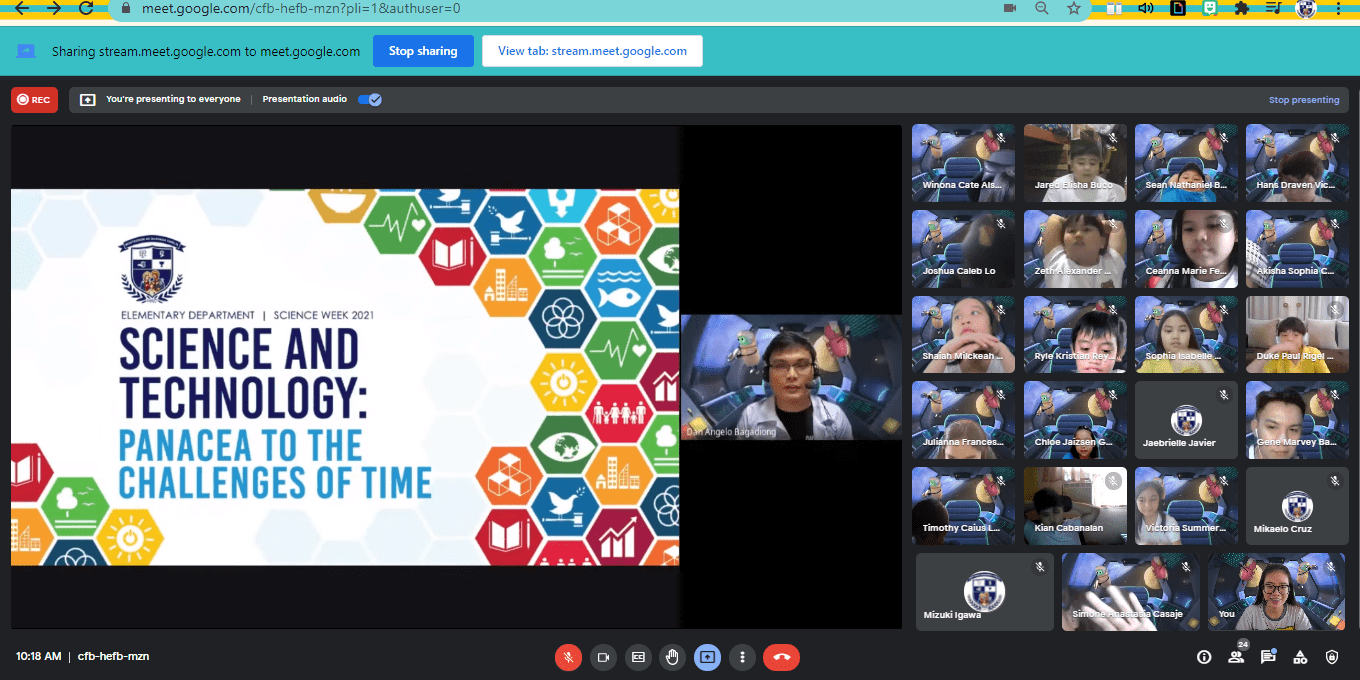Open more options three-dot menu

click(742, 657)
